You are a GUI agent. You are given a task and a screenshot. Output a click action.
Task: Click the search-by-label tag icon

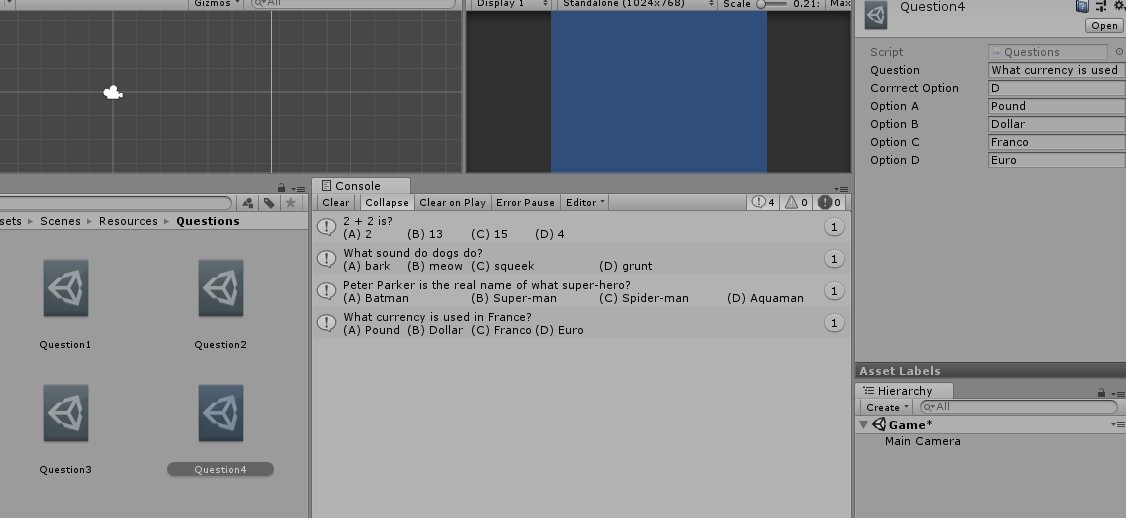coord(269,203)
